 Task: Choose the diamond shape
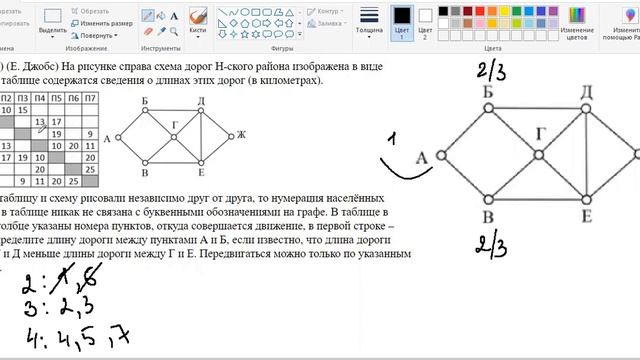233,23
